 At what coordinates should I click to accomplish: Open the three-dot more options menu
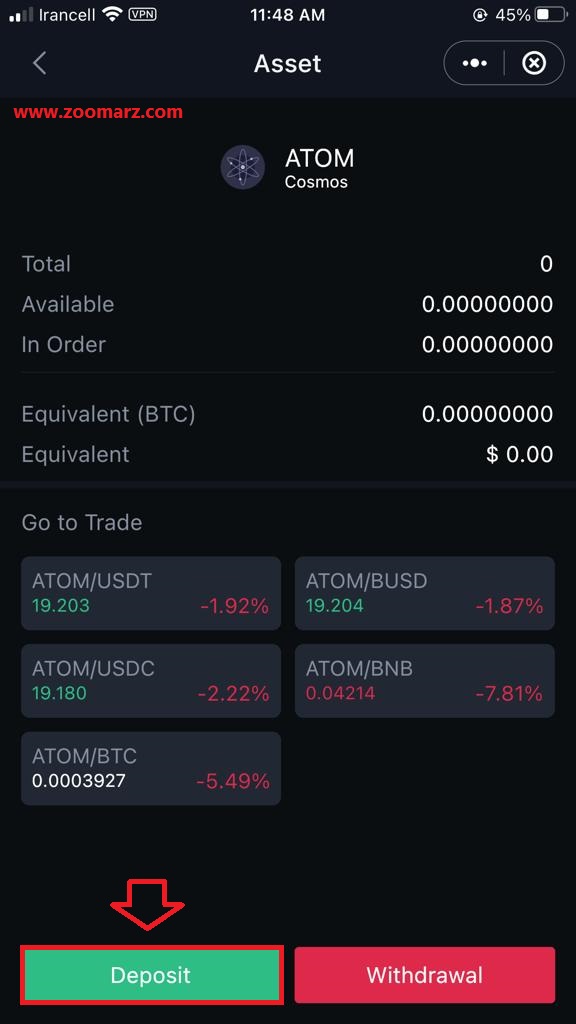pos(474,63)
